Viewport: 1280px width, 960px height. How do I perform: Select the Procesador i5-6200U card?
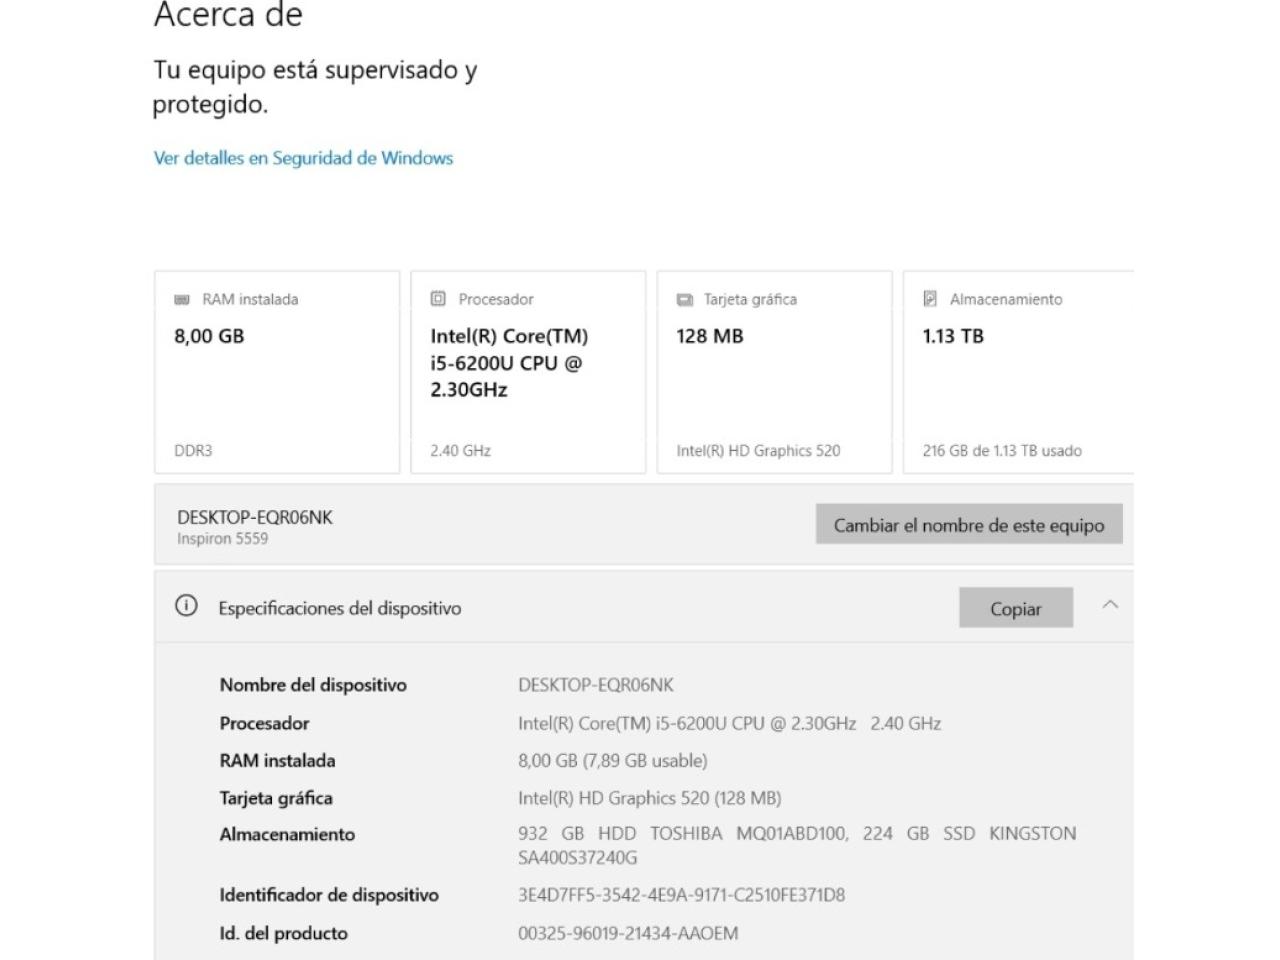coord(528,372)
